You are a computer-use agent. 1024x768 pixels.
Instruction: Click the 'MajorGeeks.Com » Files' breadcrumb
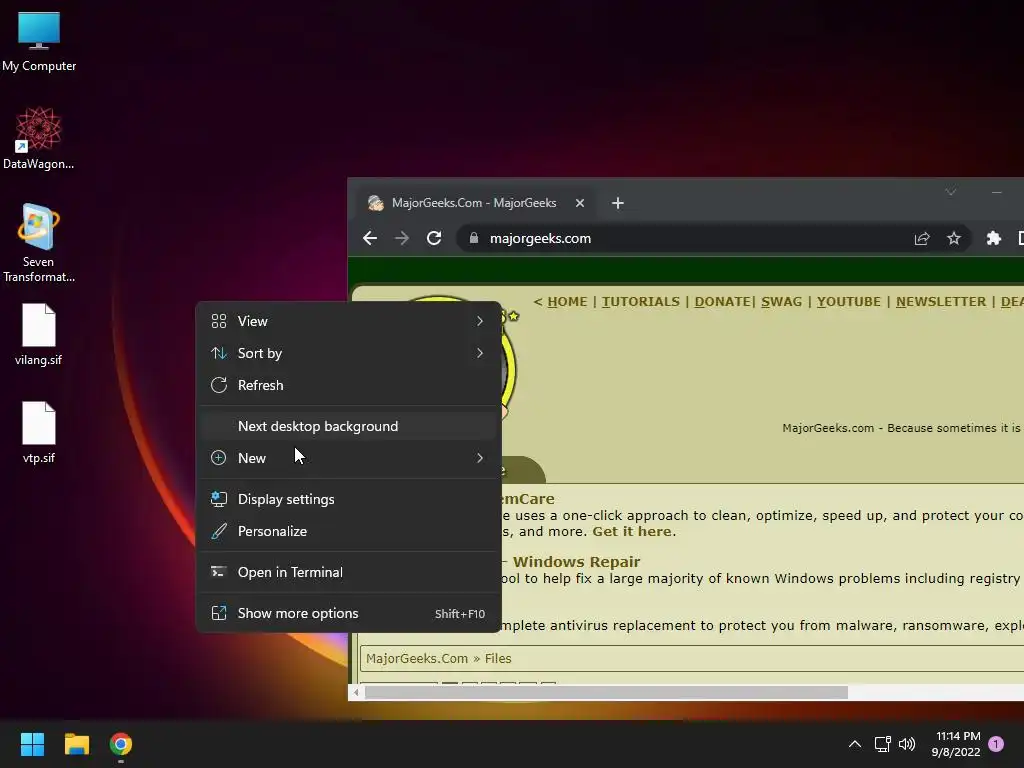click(x=438, y=658)
